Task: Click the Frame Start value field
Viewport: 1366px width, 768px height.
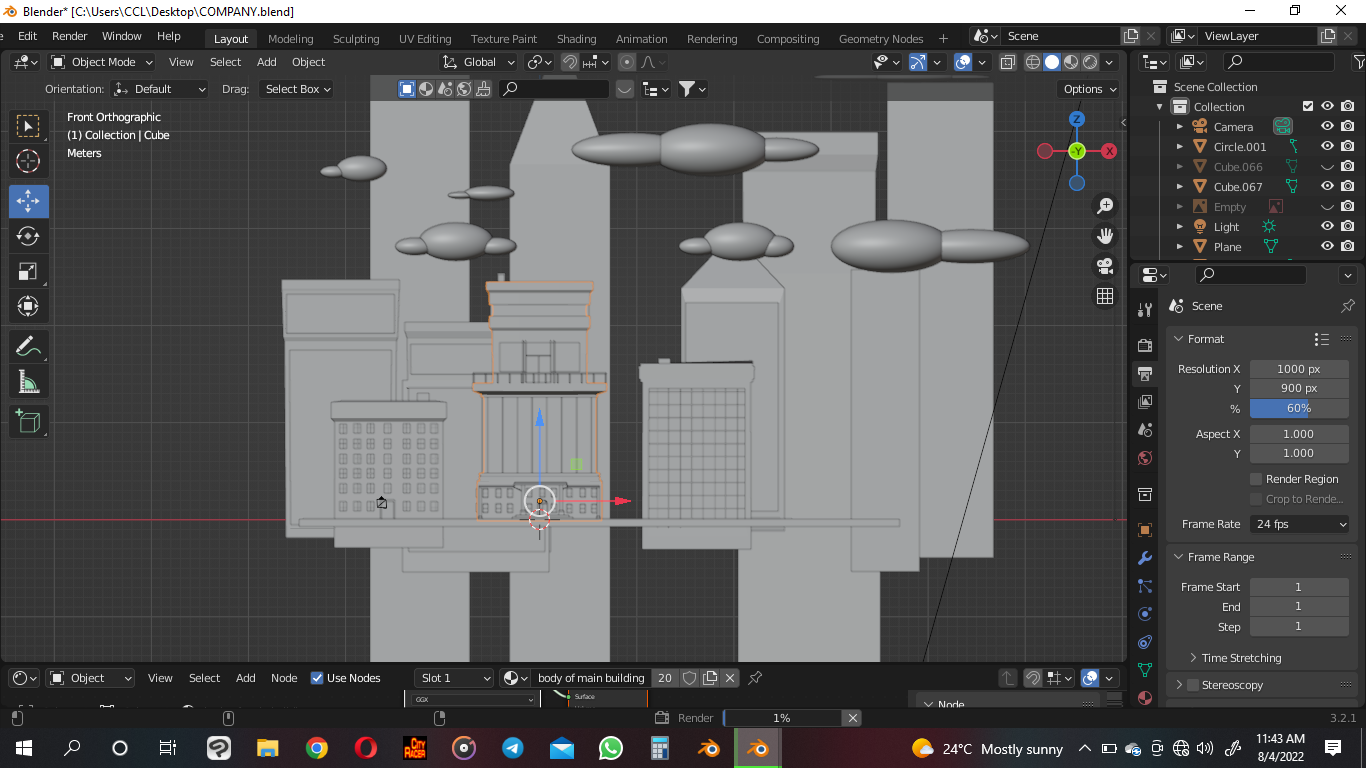Action: 1299,587
